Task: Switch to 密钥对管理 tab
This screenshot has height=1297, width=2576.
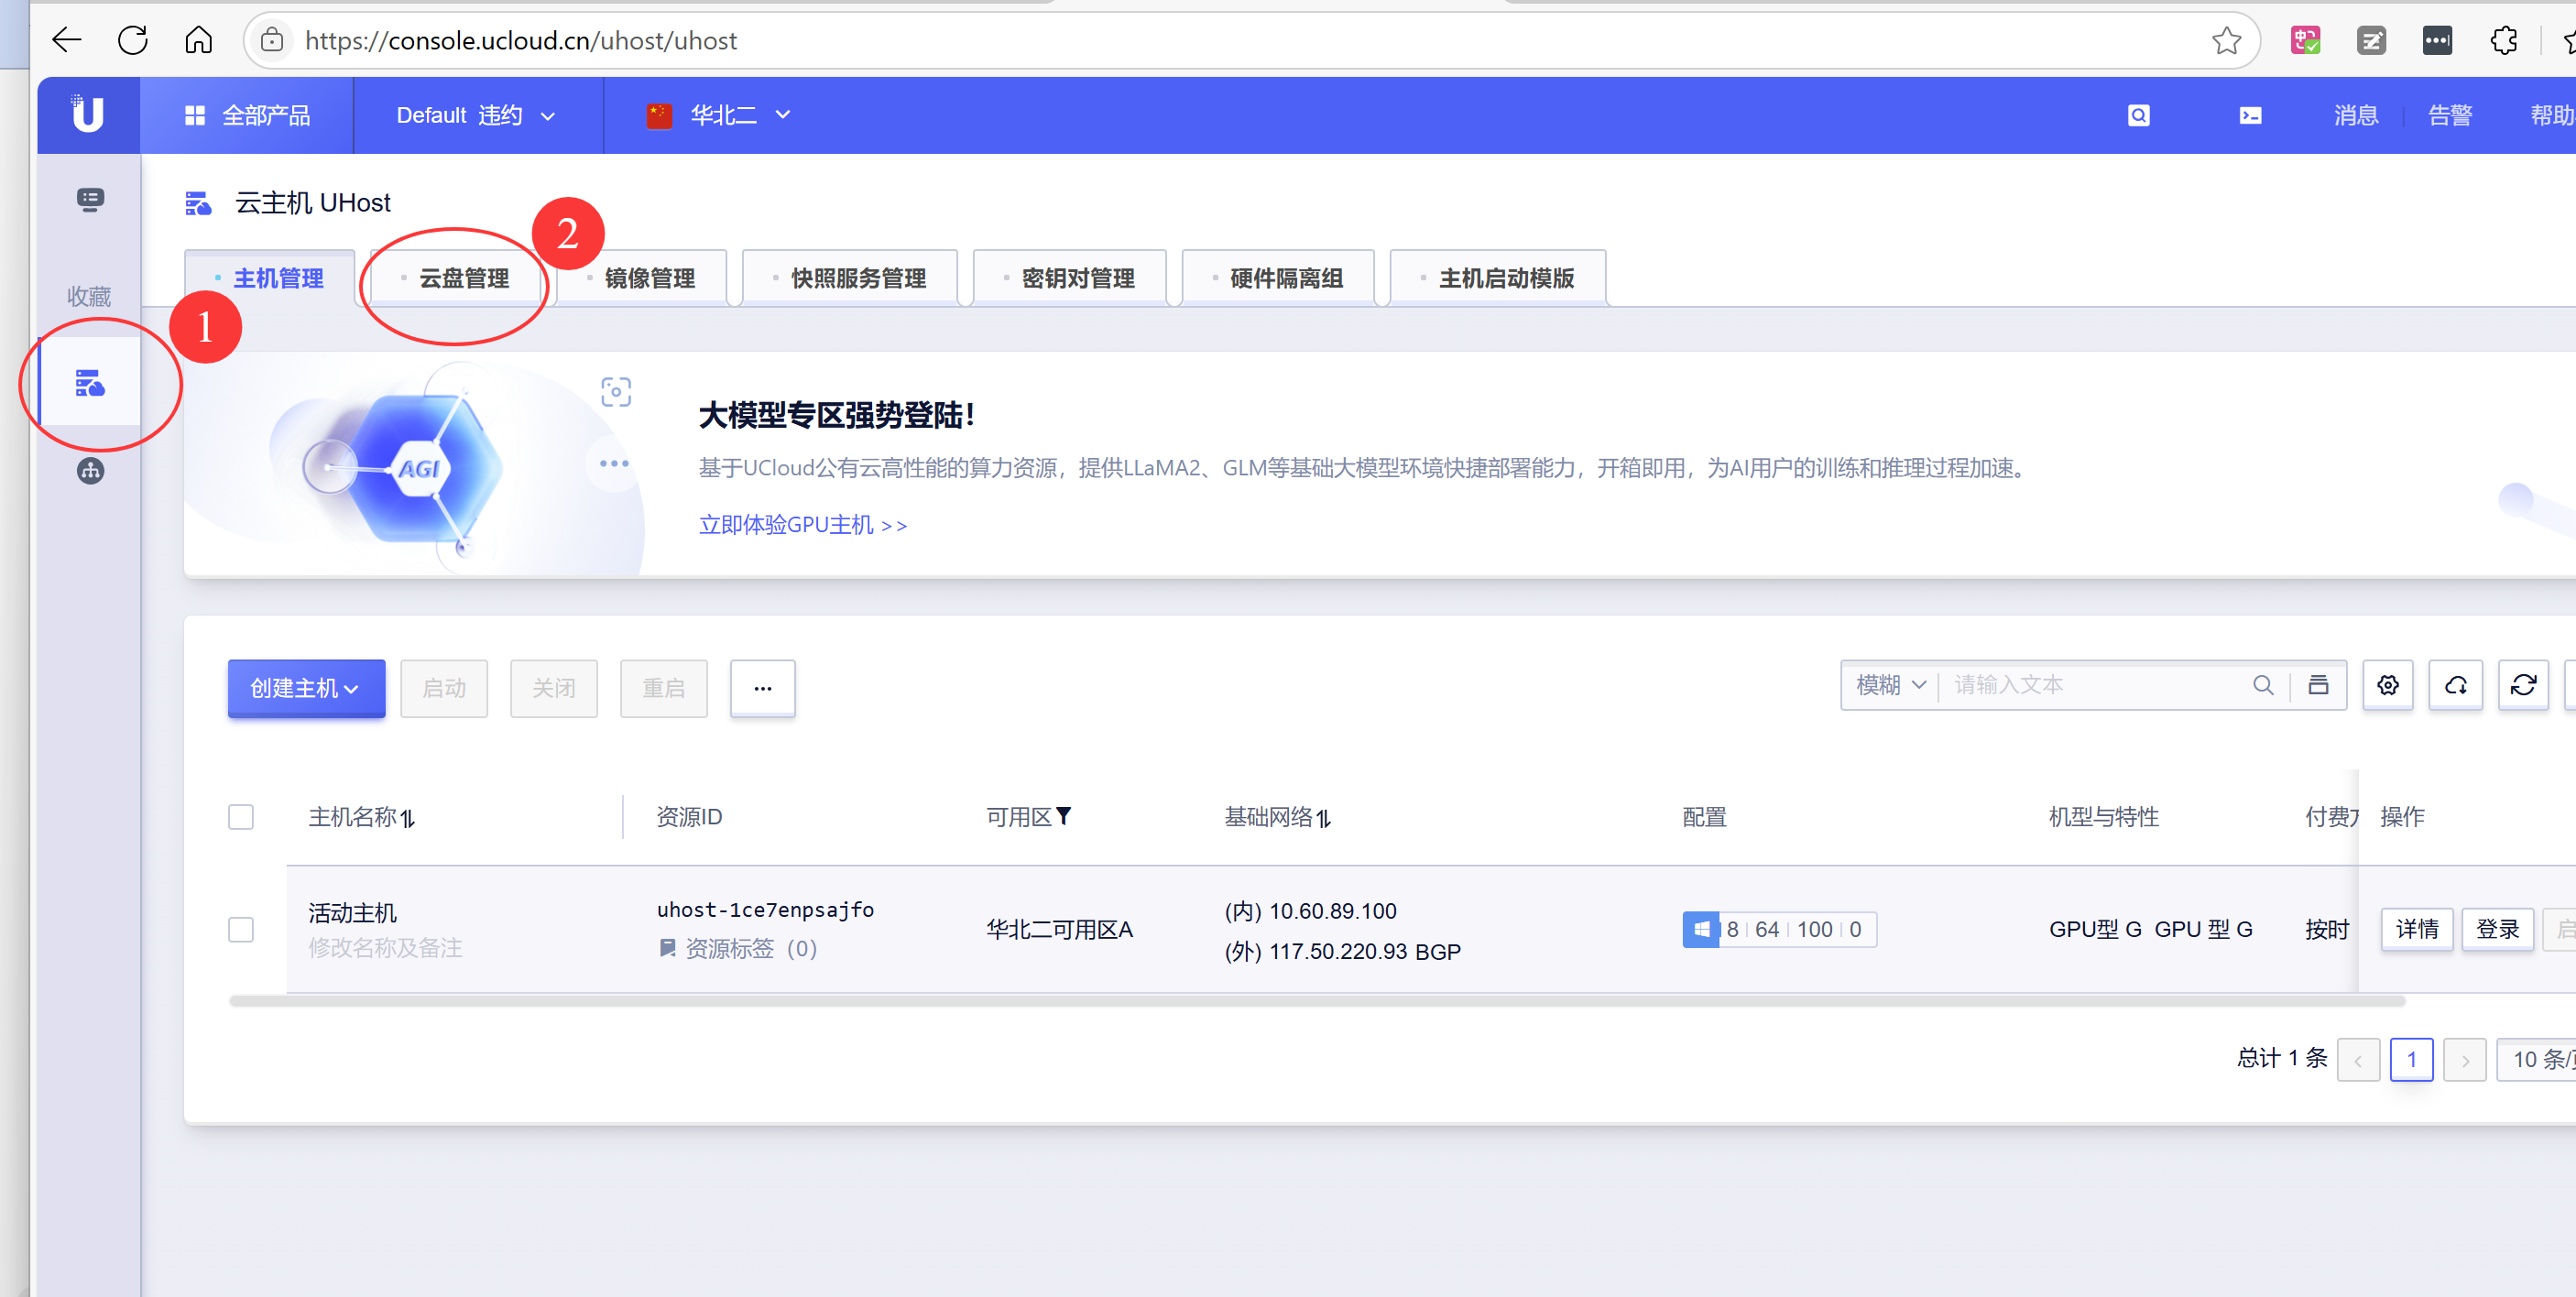Action: tap(1070, 278)
